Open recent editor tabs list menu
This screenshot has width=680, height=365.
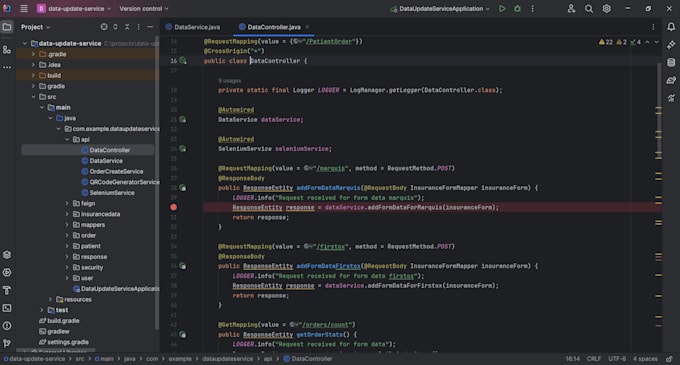click(653, 27)
